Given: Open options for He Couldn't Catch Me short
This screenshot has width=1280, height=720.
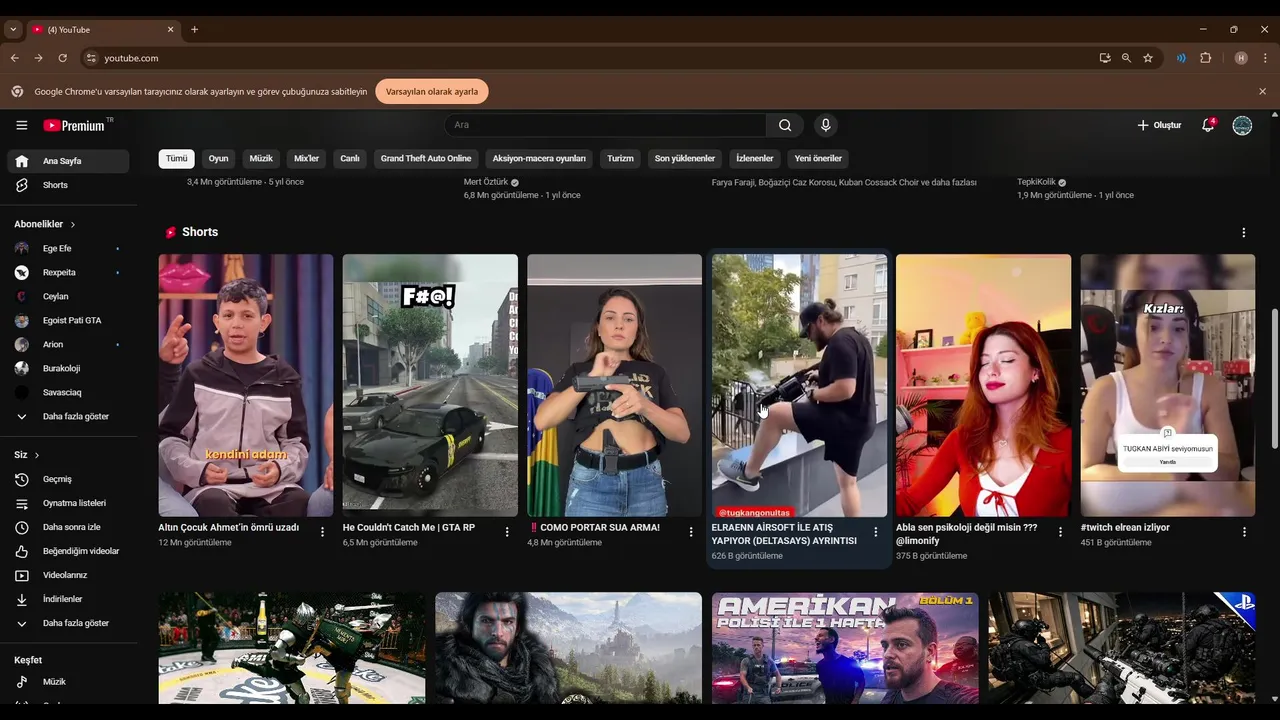Looking at the screenshot, I should click(507, 532).
